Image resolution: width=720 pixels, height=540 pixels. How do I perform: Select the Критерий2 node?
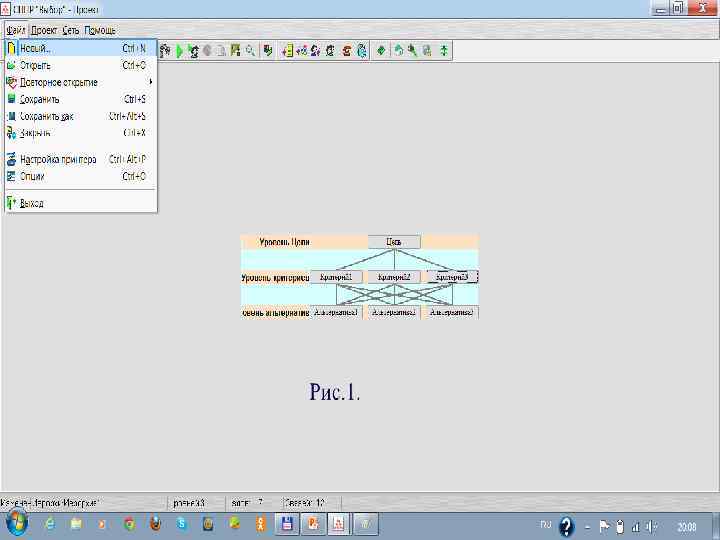394,277
